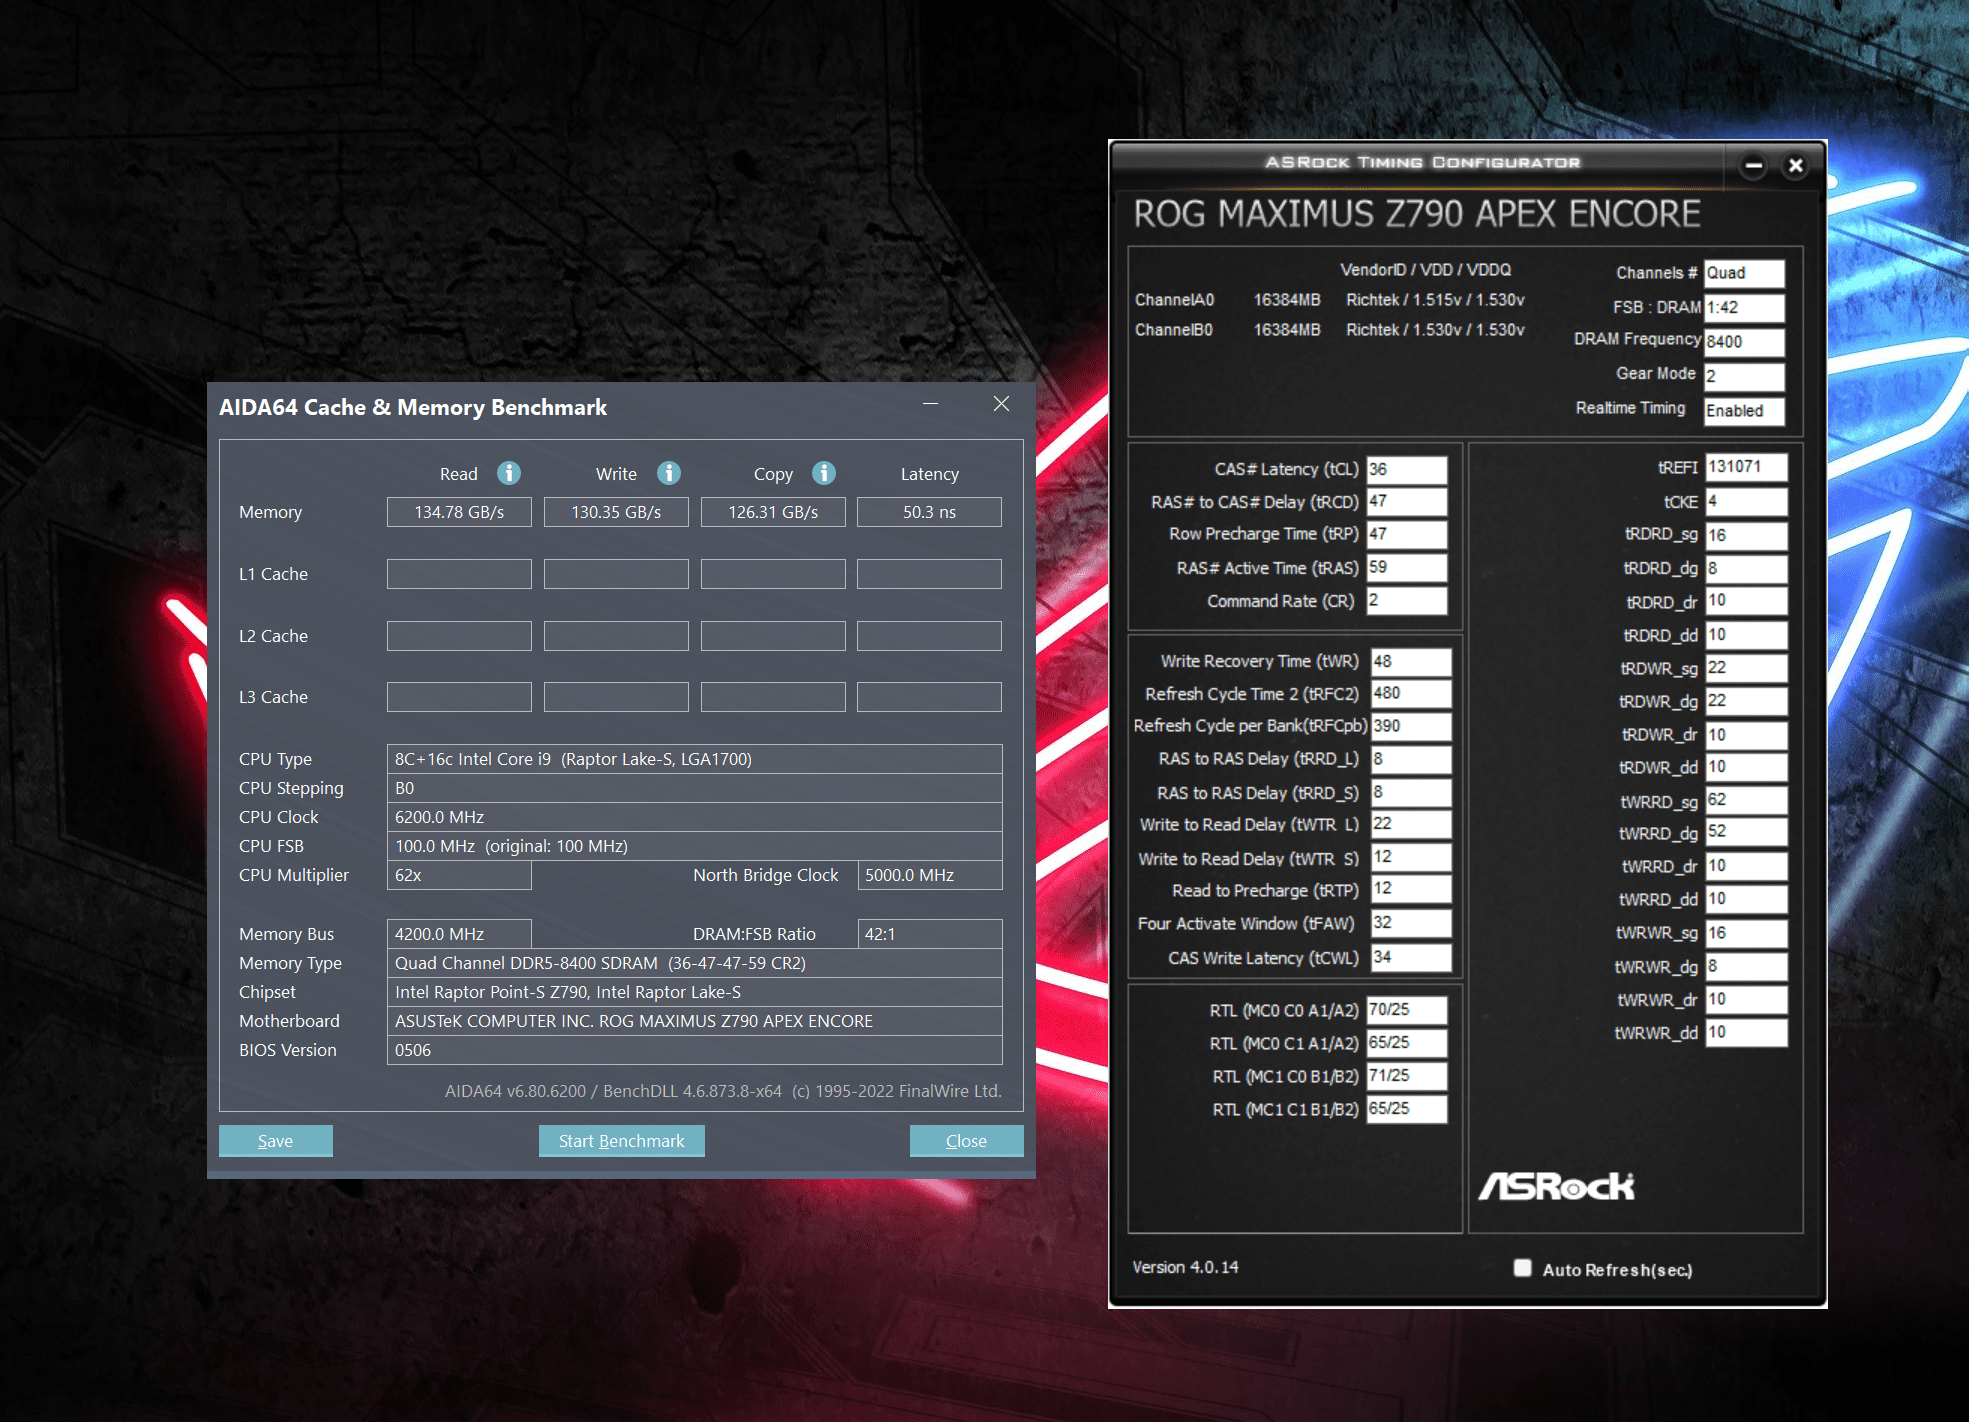This screenshot has height=1422, width=1969.
Task: Click the ChannelA0 row in Timing Configurator
Action: (1330, 300)
